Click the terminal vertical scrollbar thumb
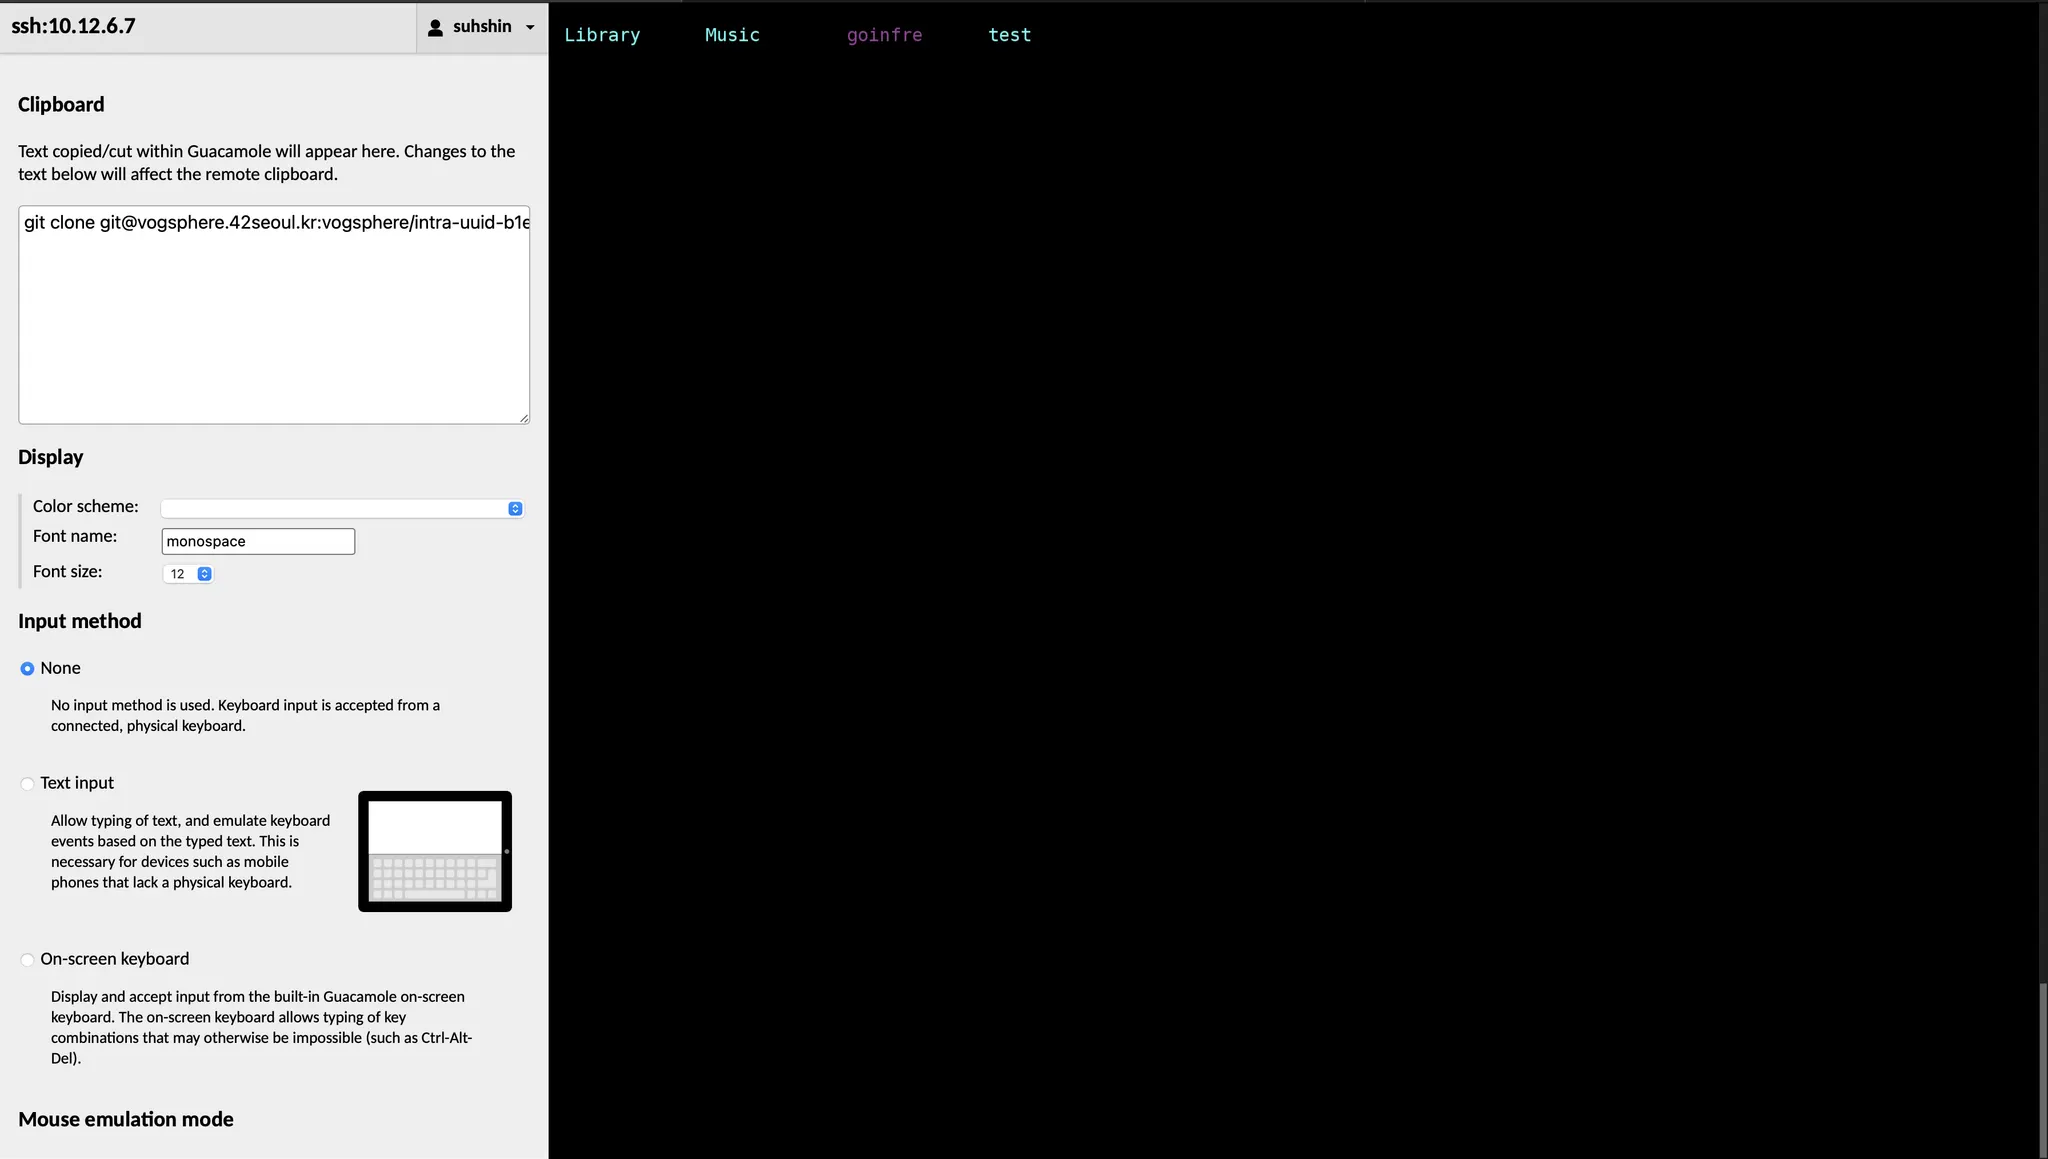Viewport: 2048px width, 1159px height. pos(2042,1070)
